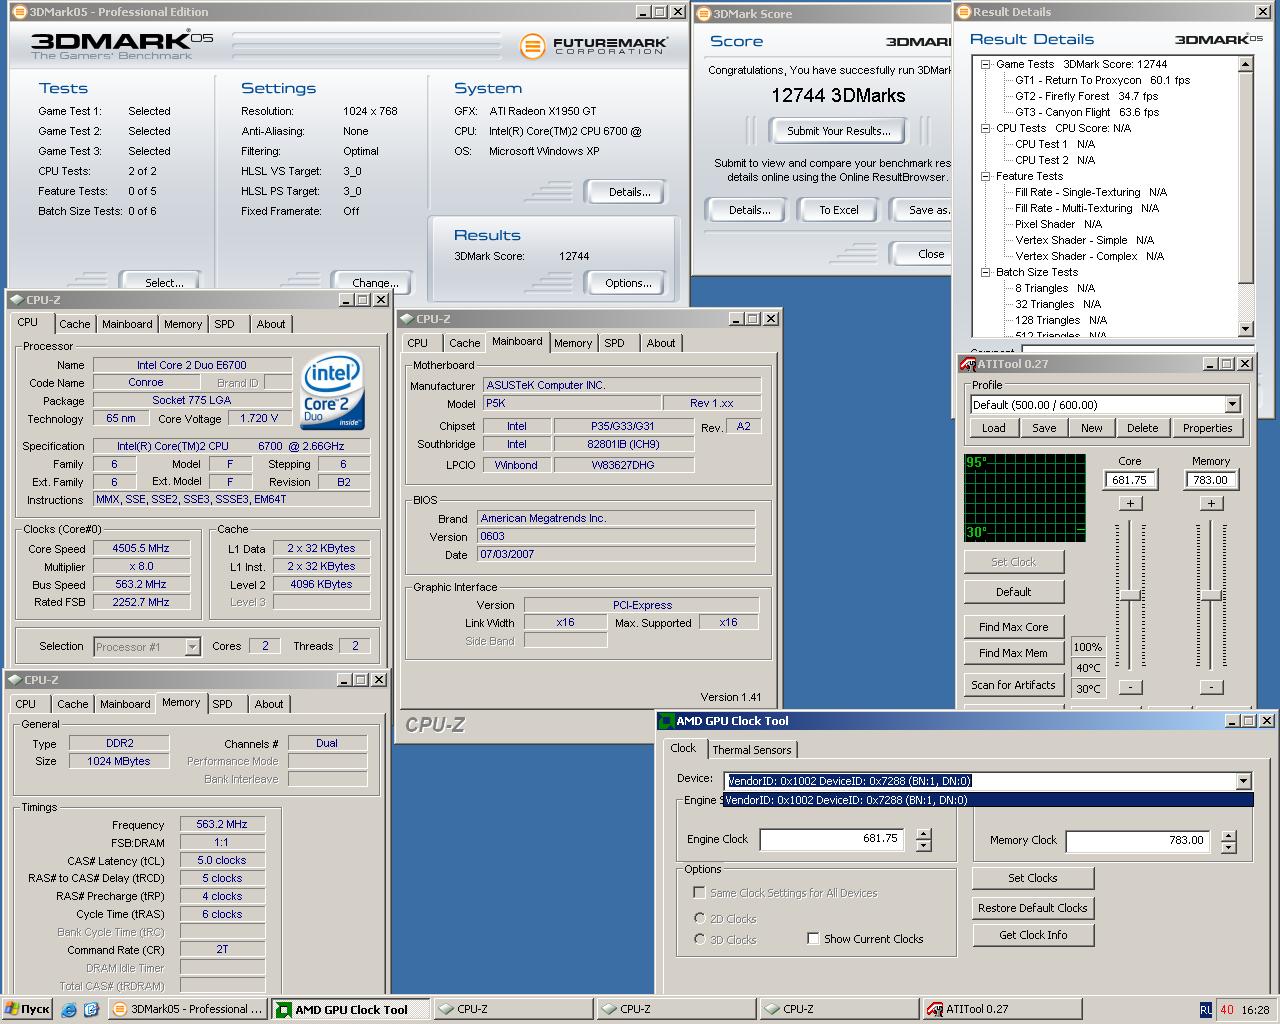Image resolution: width=1280 pixels, height=1024 pixels.
Task: Open the SPD tab in CPU-Z Mainboard window
Action: click(614, 343)
